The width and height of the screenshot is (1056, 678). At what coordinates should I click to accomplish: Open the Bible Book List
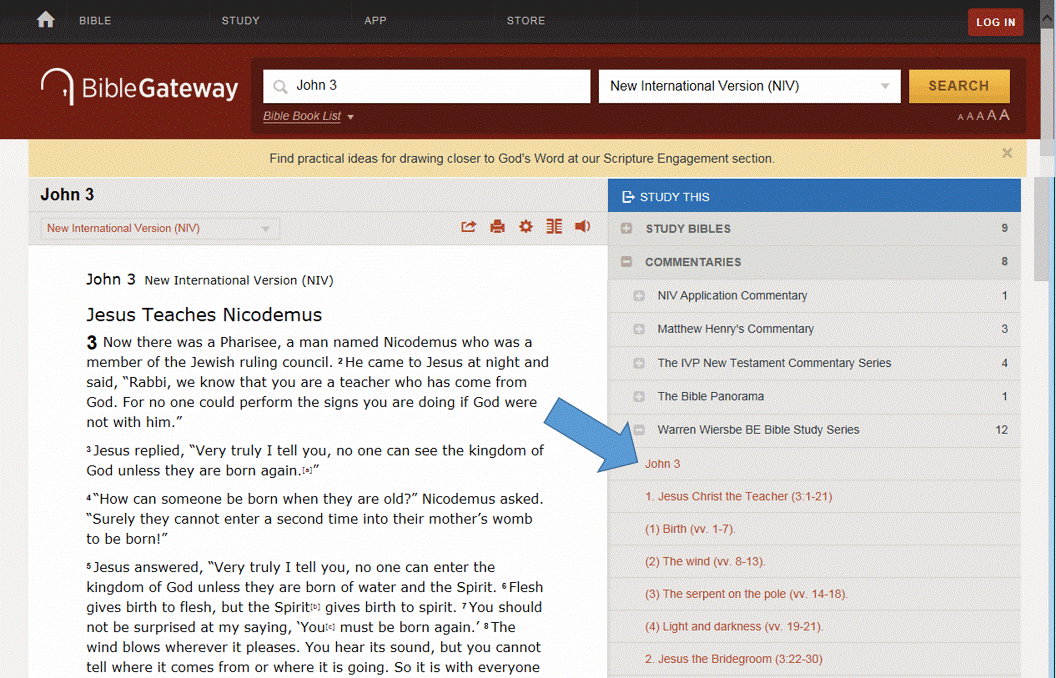point(308,116)
